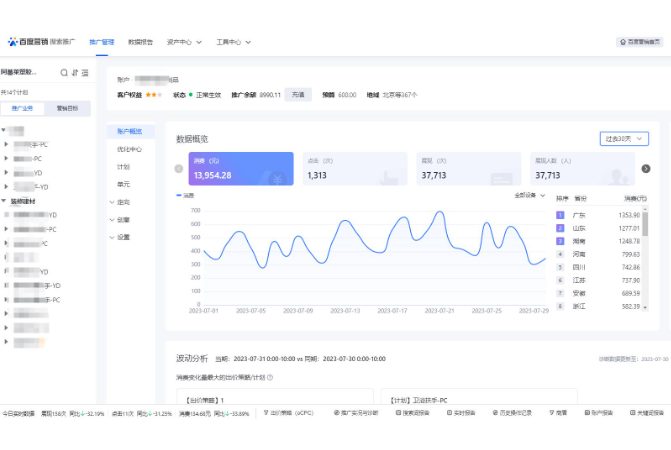The height and width of the screenshot is (450, 671).
Task: Click the 正常生效 status text
Action: (x=208, y=95)
